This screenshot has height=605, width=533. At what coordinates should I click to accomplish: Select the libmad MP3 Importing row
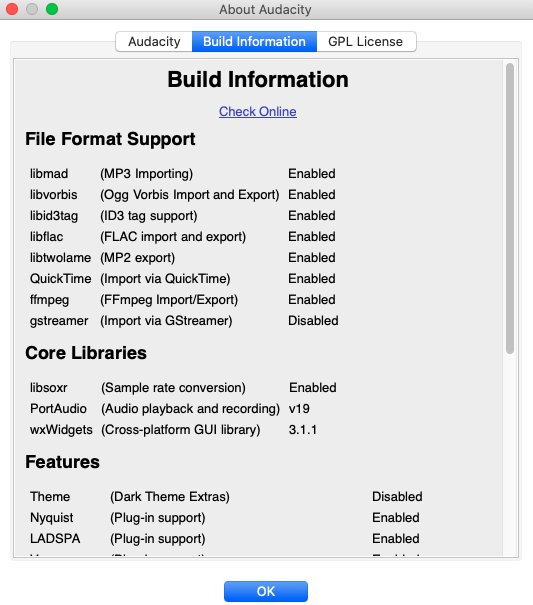pyautogui.click(x=183, y=174)
